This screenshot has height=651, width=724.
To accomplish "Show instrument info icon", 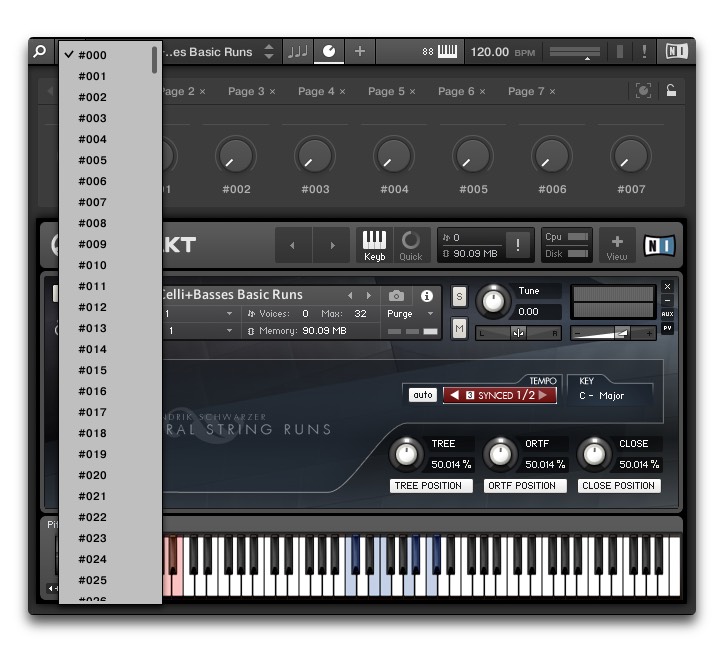I will [427, 295].
